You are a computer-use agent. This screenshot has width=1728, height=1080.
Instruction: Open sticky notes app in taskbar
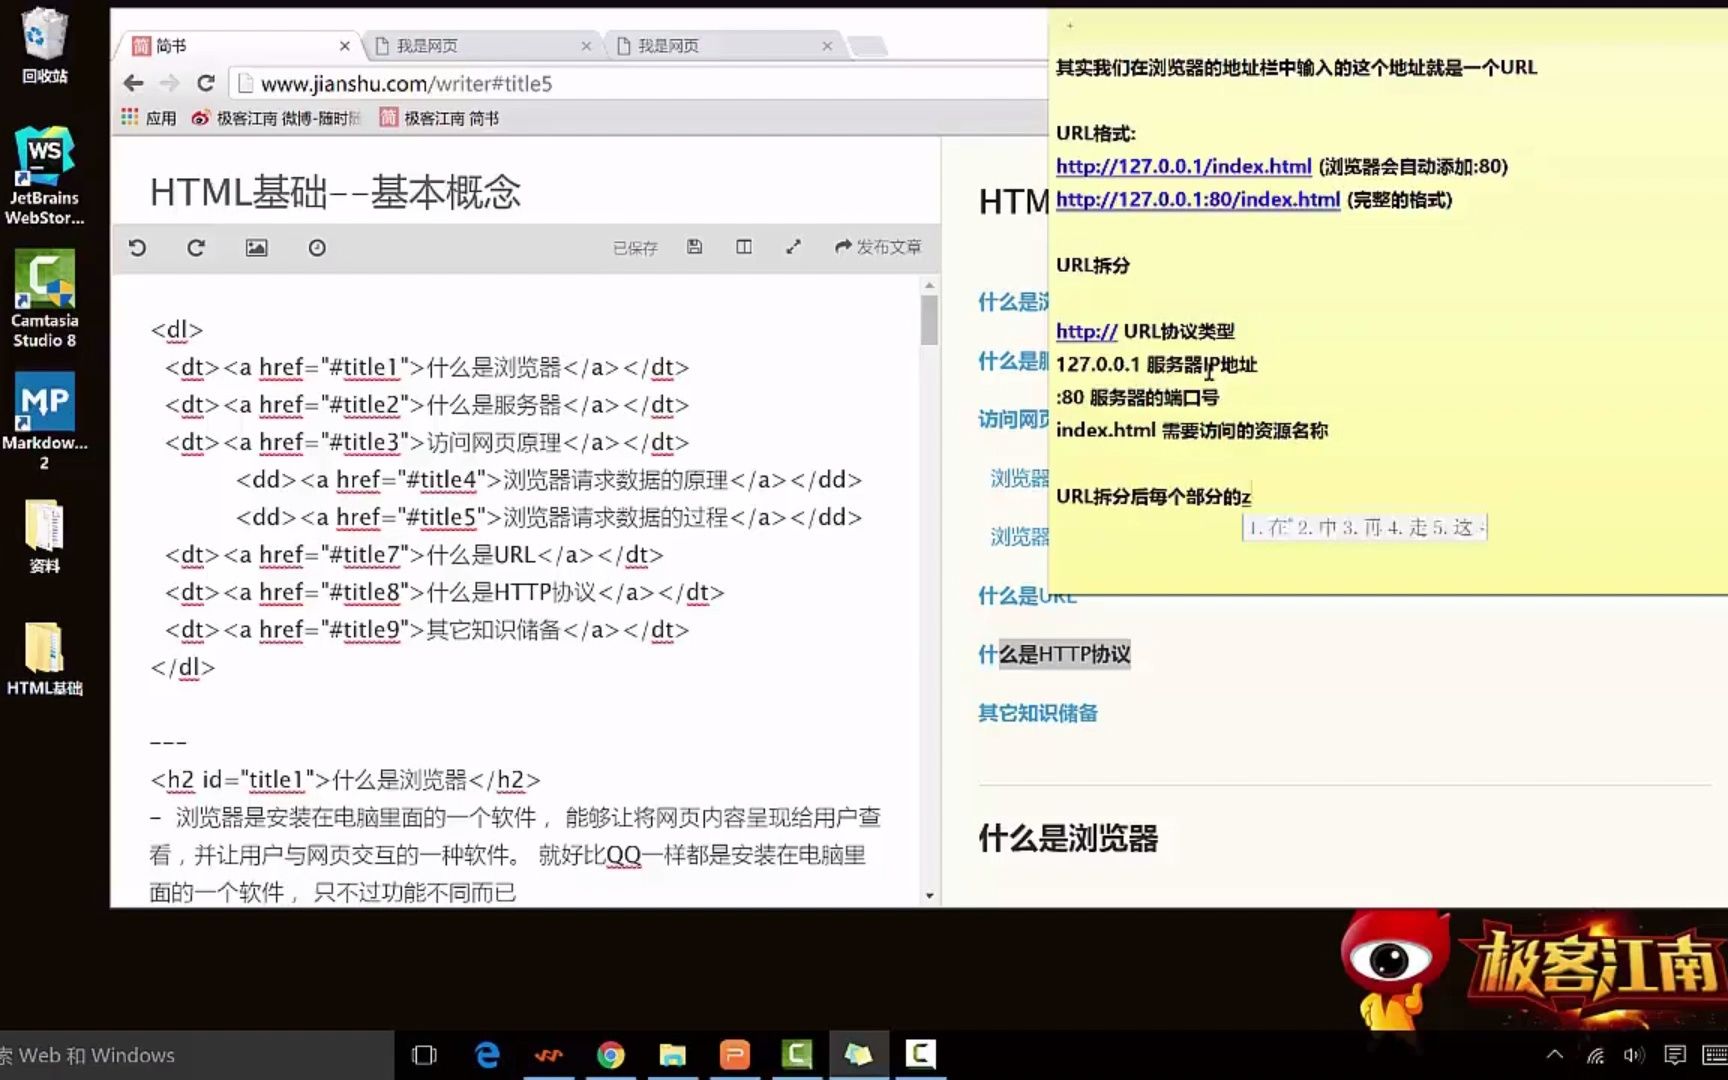coord(859,1055)
